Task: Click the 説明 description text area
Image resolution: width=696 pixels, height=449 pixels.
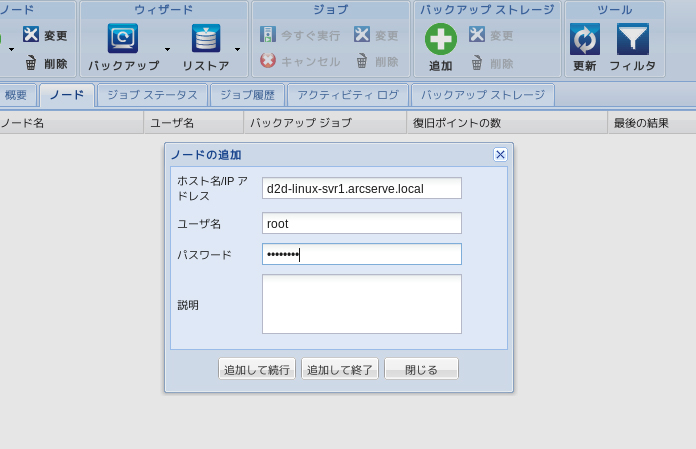Action: pyautogui.click(x=362, y=304)
